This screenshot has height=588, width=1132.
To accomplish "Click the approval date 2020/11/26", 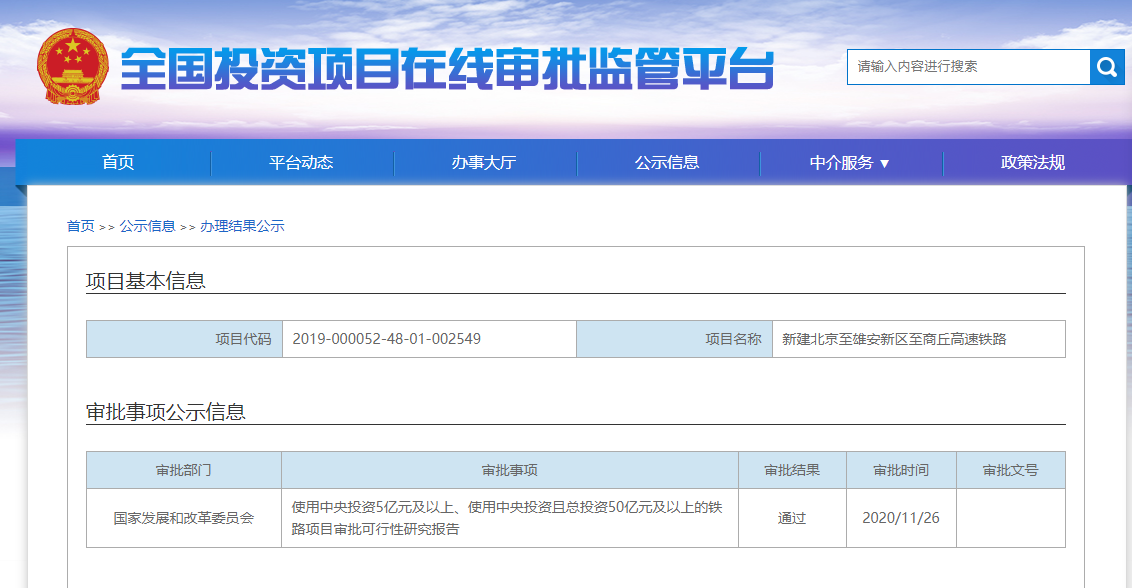I will (900, 518).
